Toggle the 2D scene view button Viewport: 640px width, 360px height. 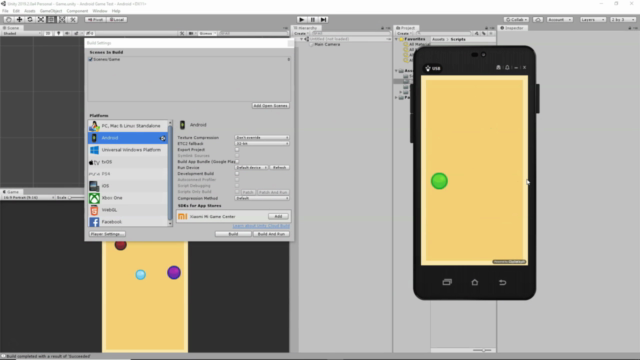pos(48,33)
